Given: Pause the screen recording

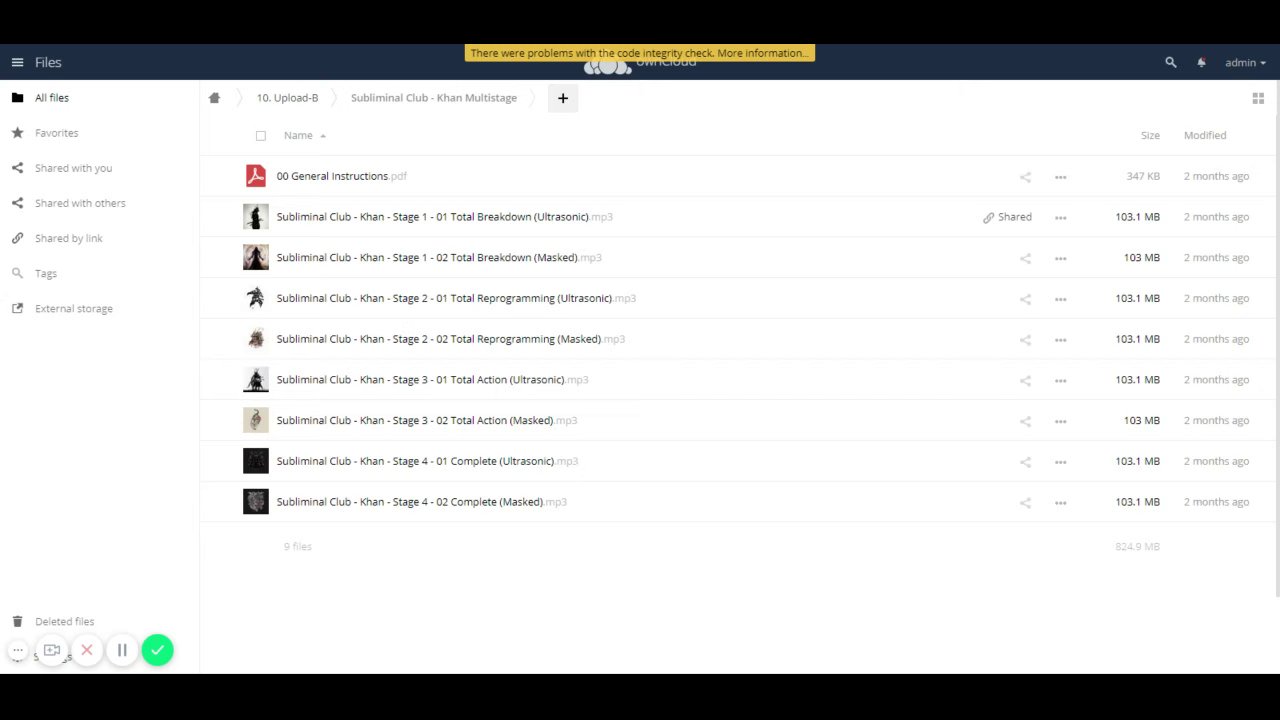Looking at the screenshot, I should coord(122,651).
